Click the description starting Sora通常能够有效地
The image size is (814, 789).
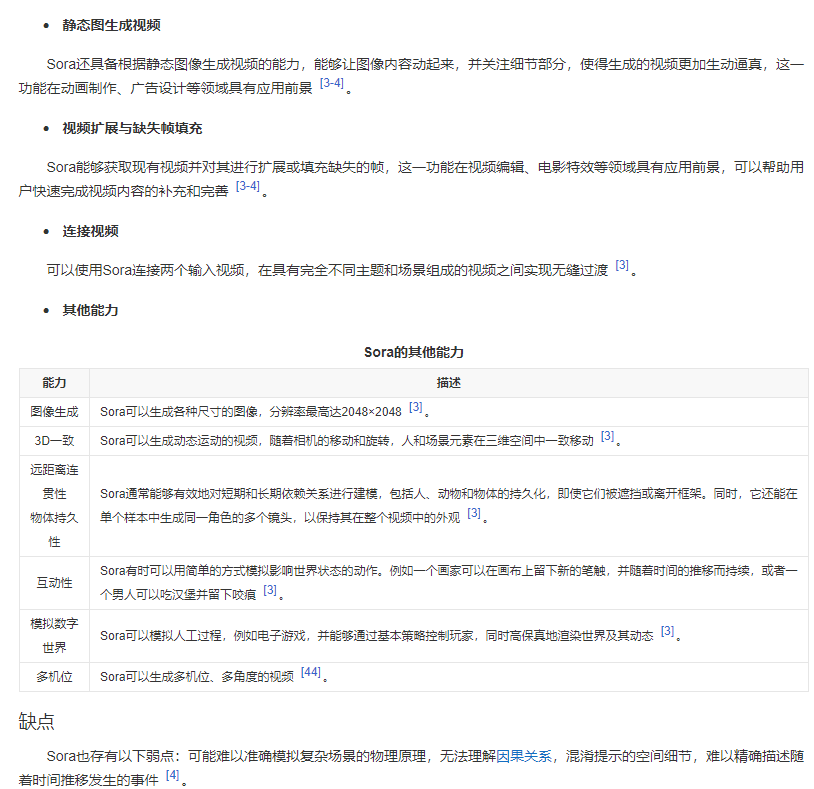click(449, 506)
